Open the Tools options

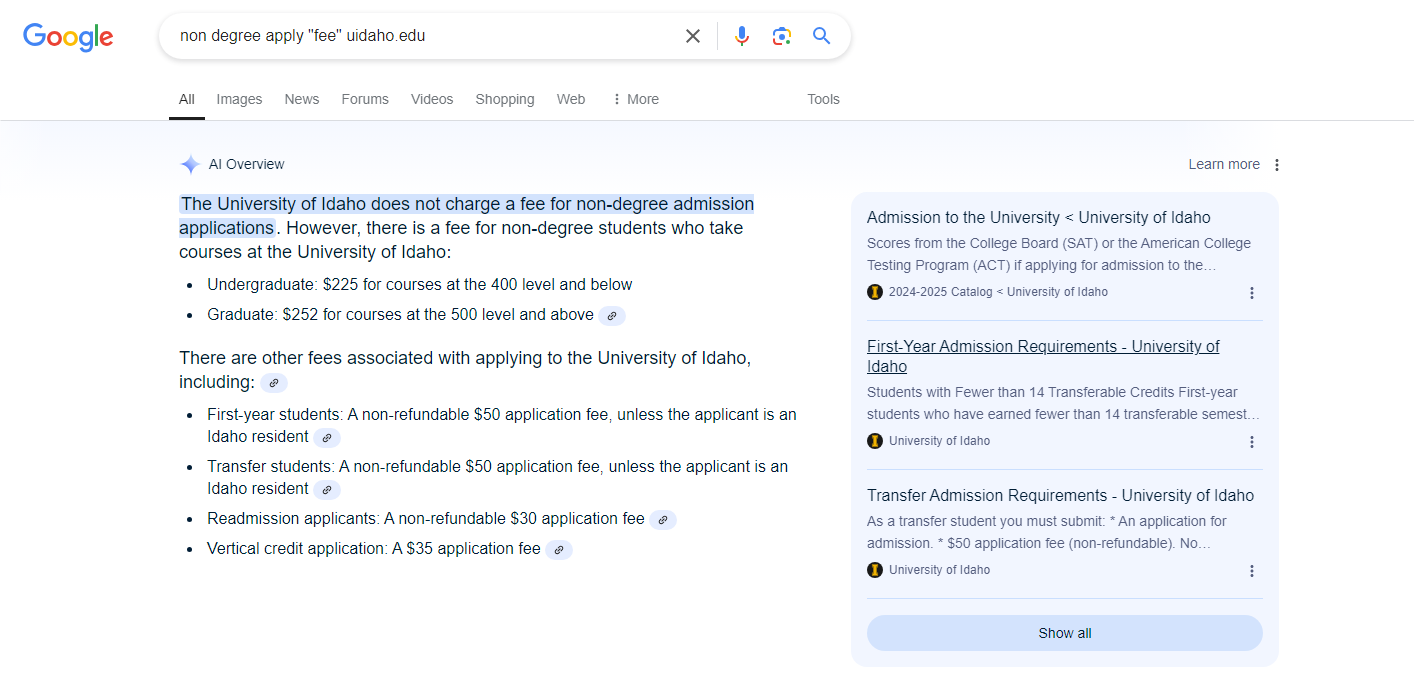(x=823, y=99)
